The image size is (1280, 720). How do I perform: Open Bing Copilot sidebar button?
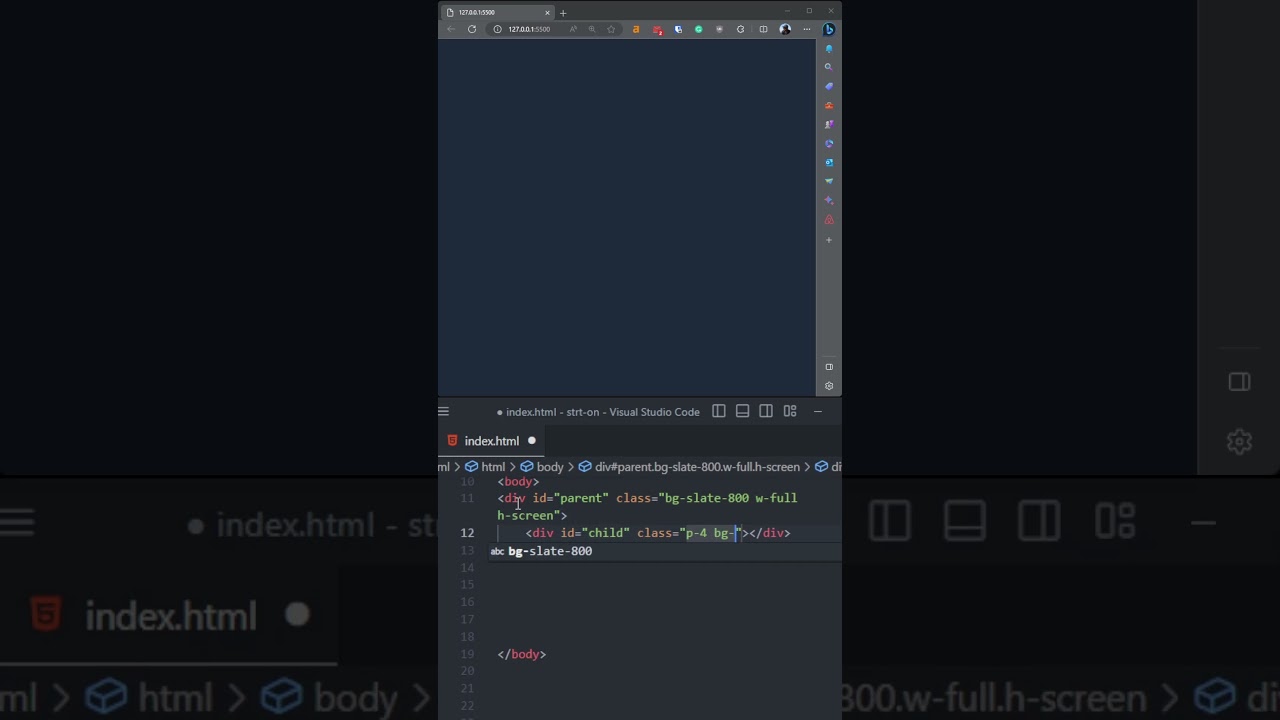[829, 29]
